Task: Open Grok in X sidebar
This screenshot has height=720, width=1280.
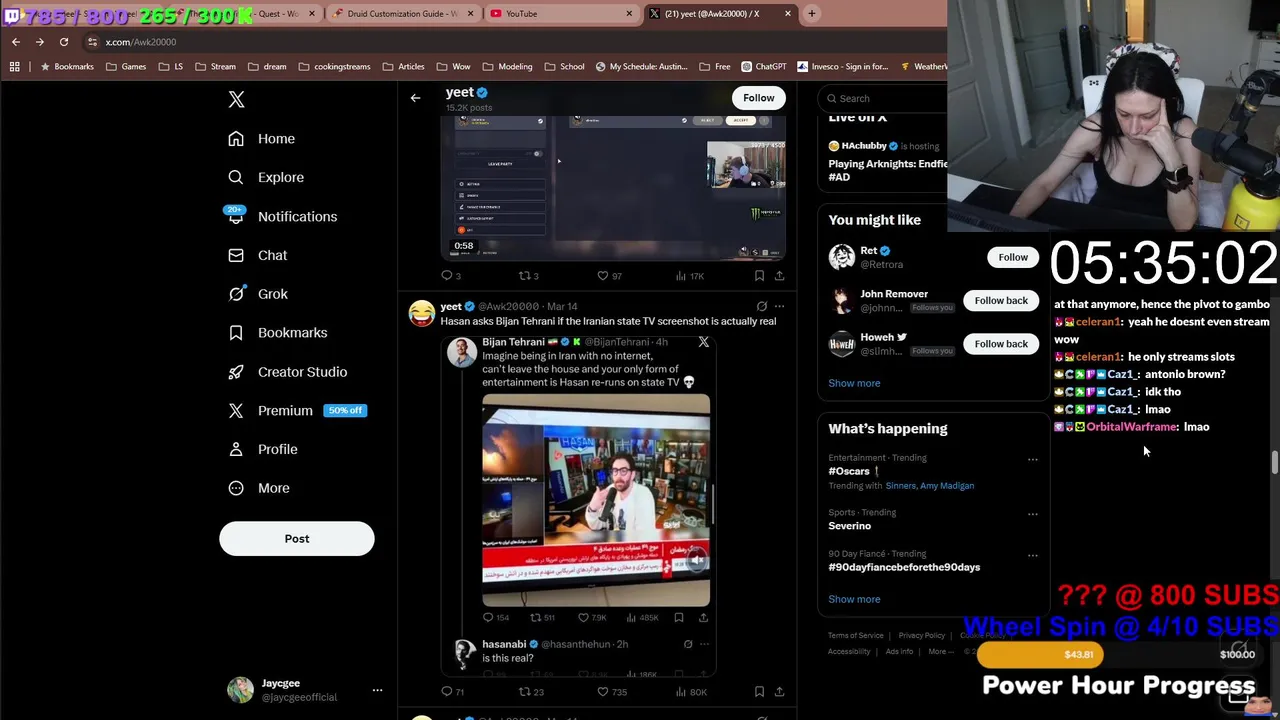Action: (257, 294)
